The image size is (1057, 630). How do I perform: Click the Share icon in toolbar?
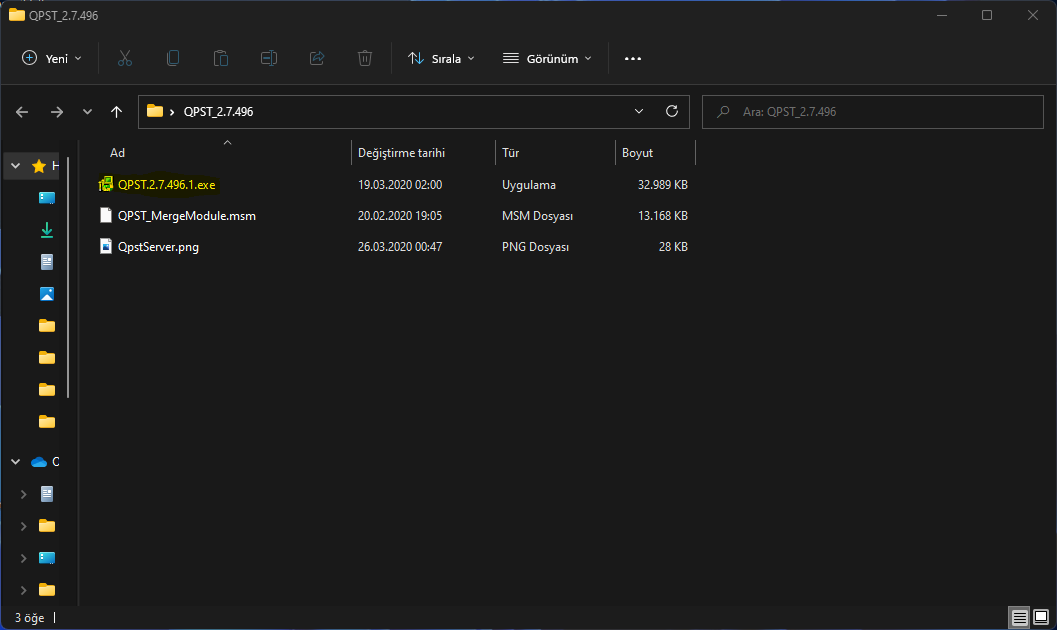[317, 59]
